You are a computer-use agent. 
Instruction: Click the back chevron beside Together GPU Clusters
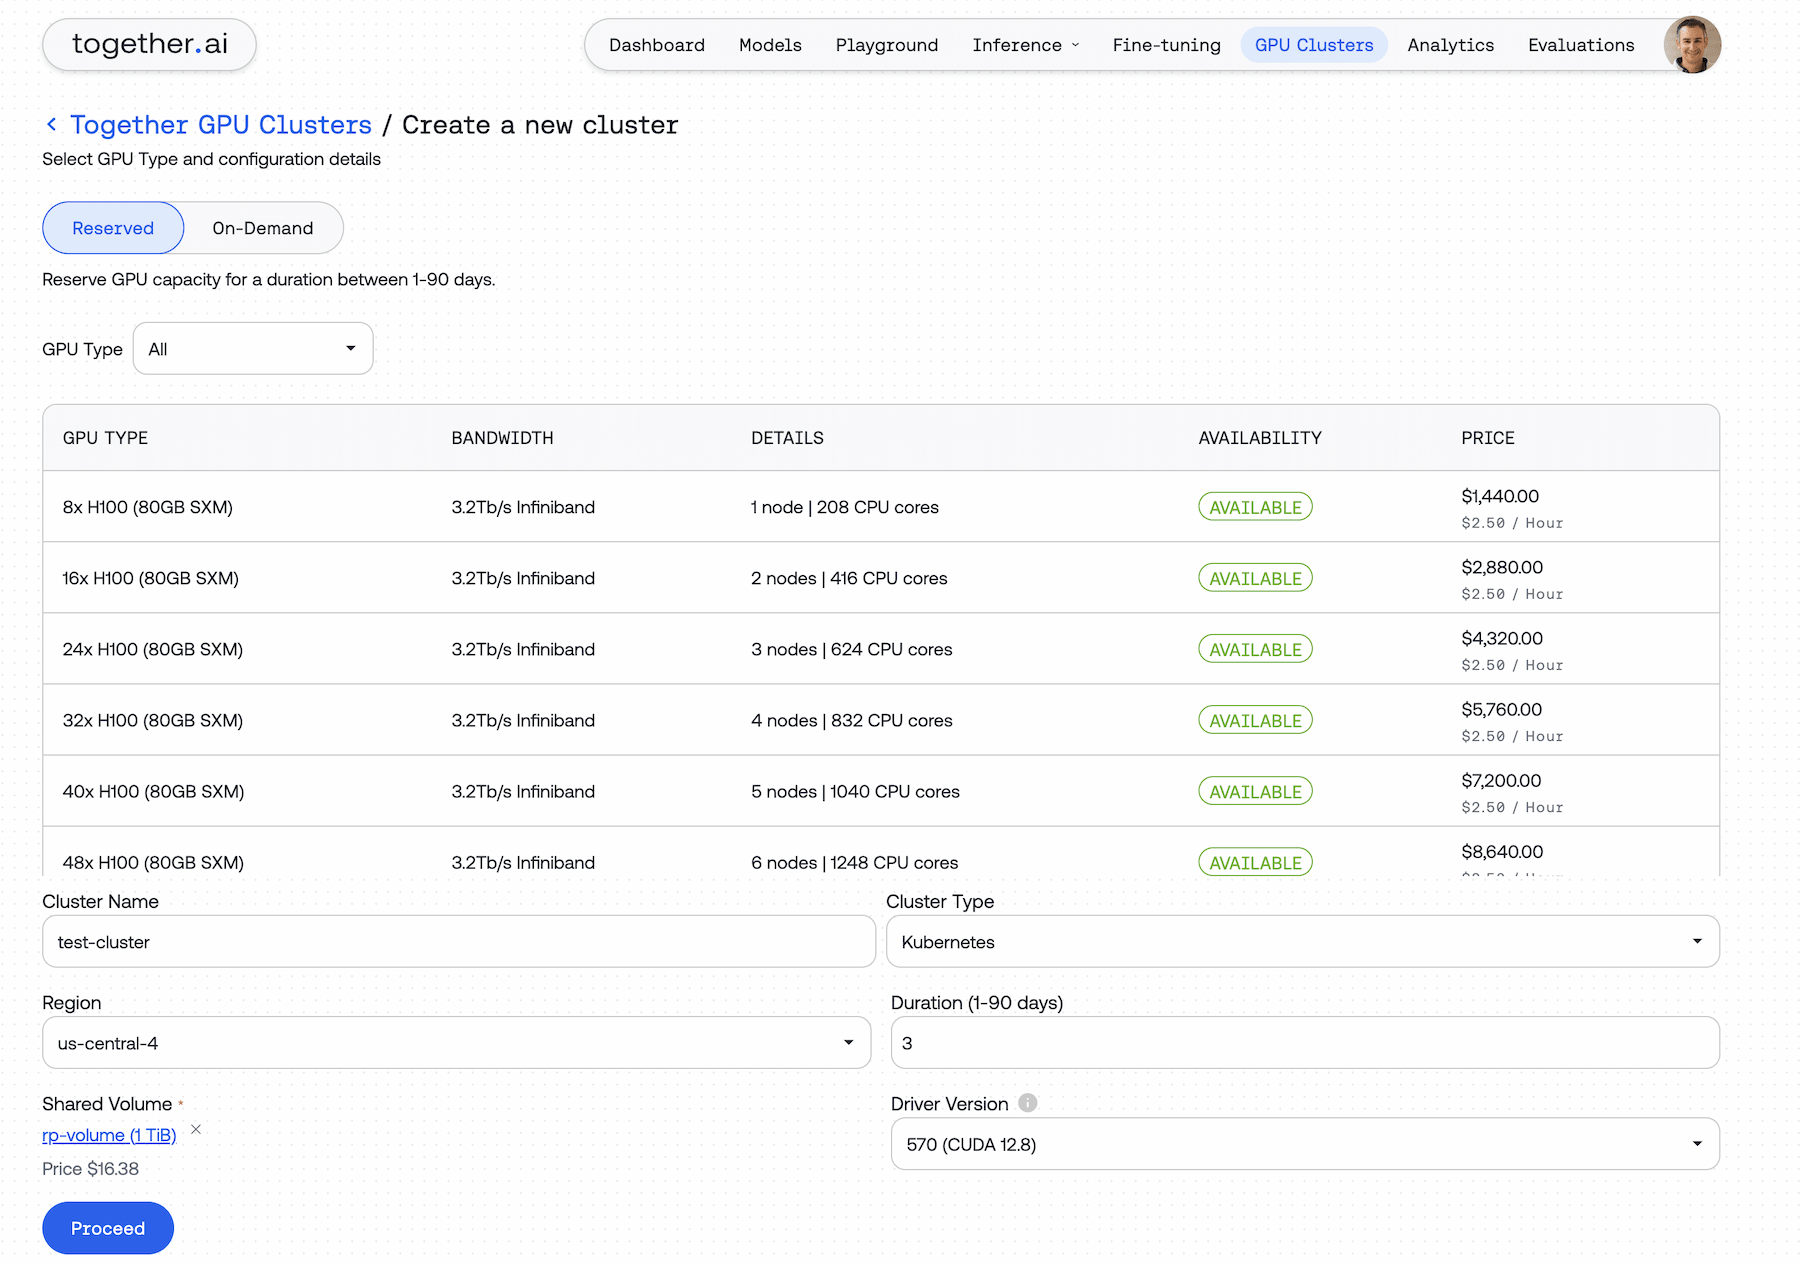click(x=52, y=124)
